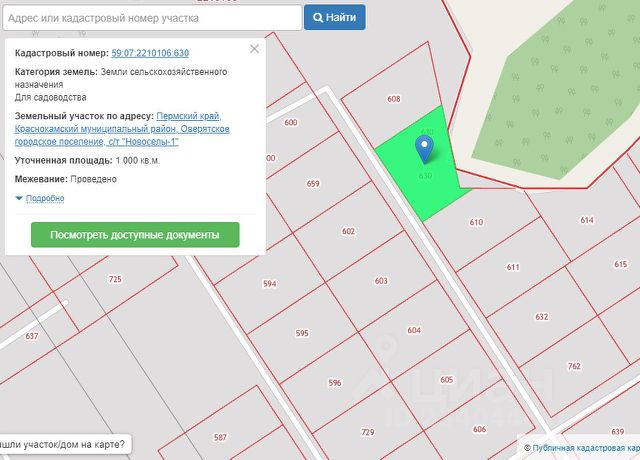Click Посмотреть доступные документы button
The height and width of the screenshot is (460, 640).
point(135,235)
